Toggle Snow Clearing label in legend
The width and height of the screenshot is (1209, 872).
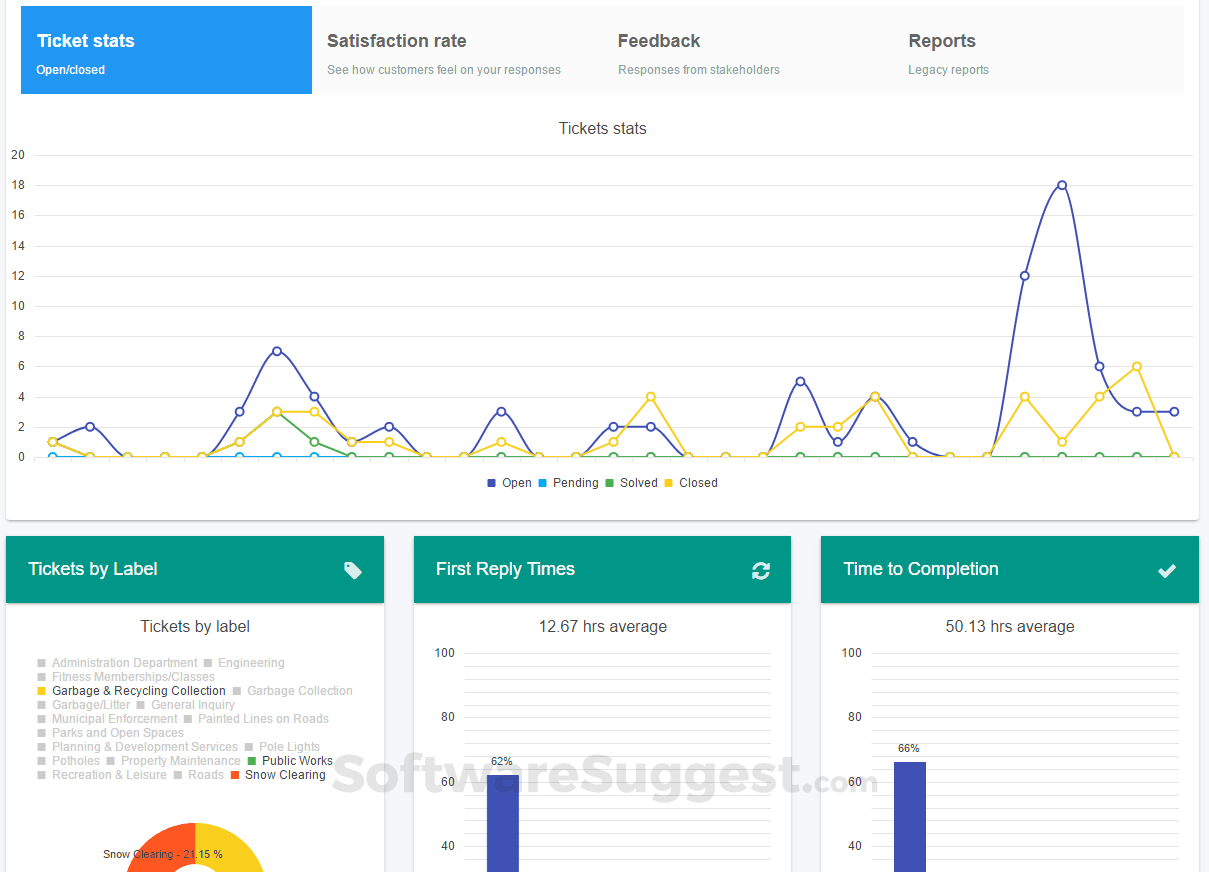[x=278, y=775]
